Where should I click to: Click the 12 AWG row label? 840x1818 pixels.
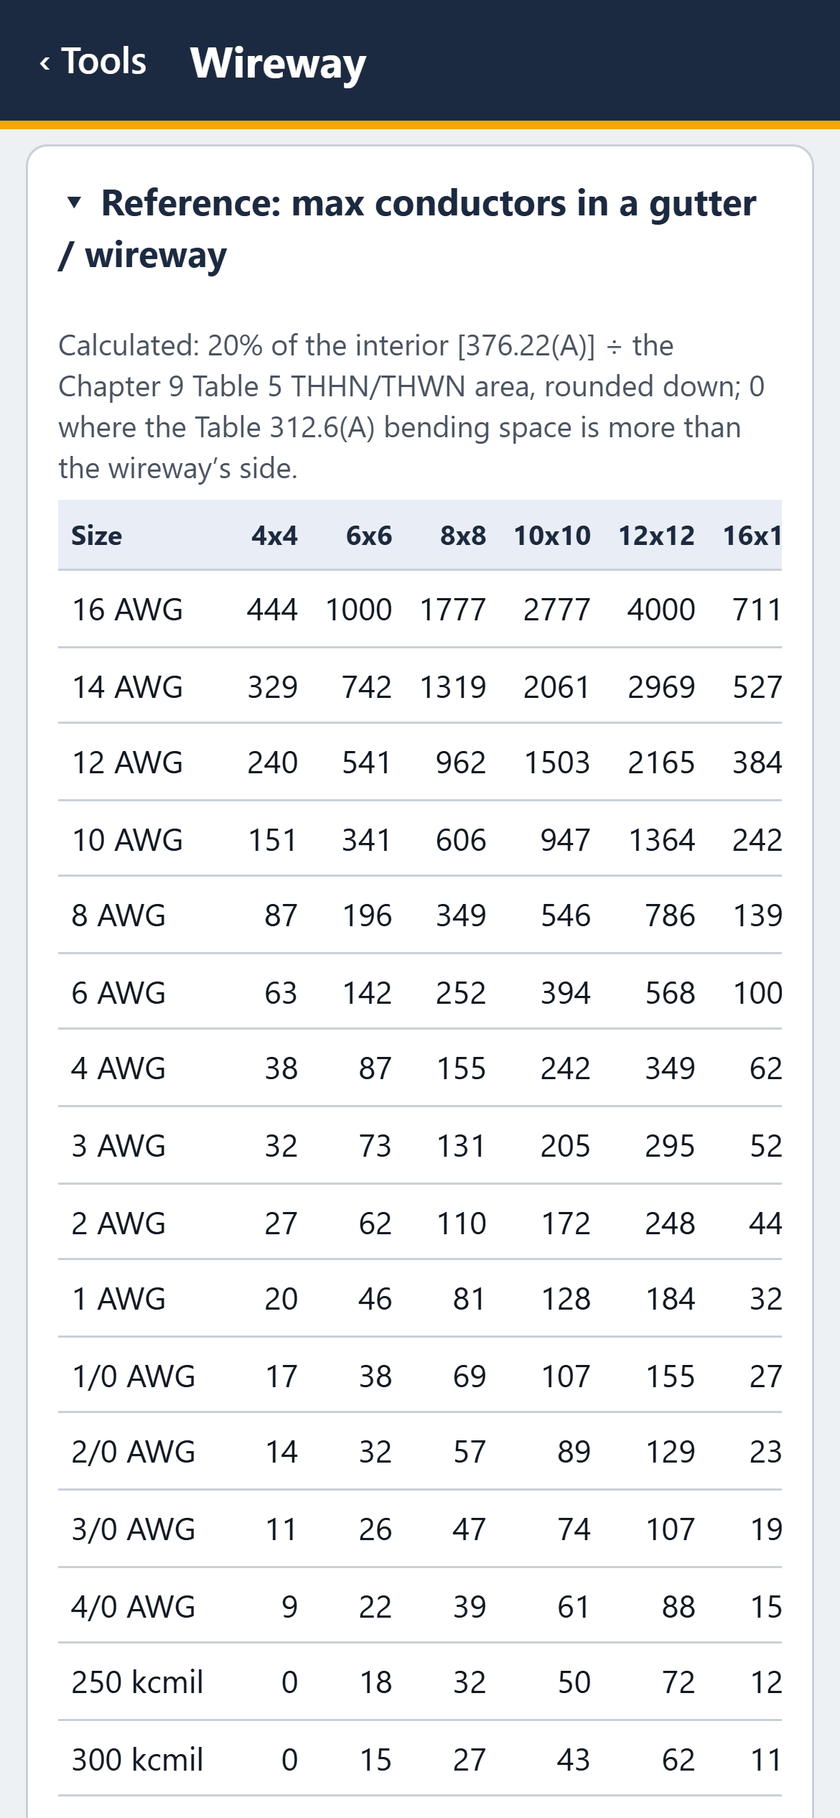[x=127, y=762]
